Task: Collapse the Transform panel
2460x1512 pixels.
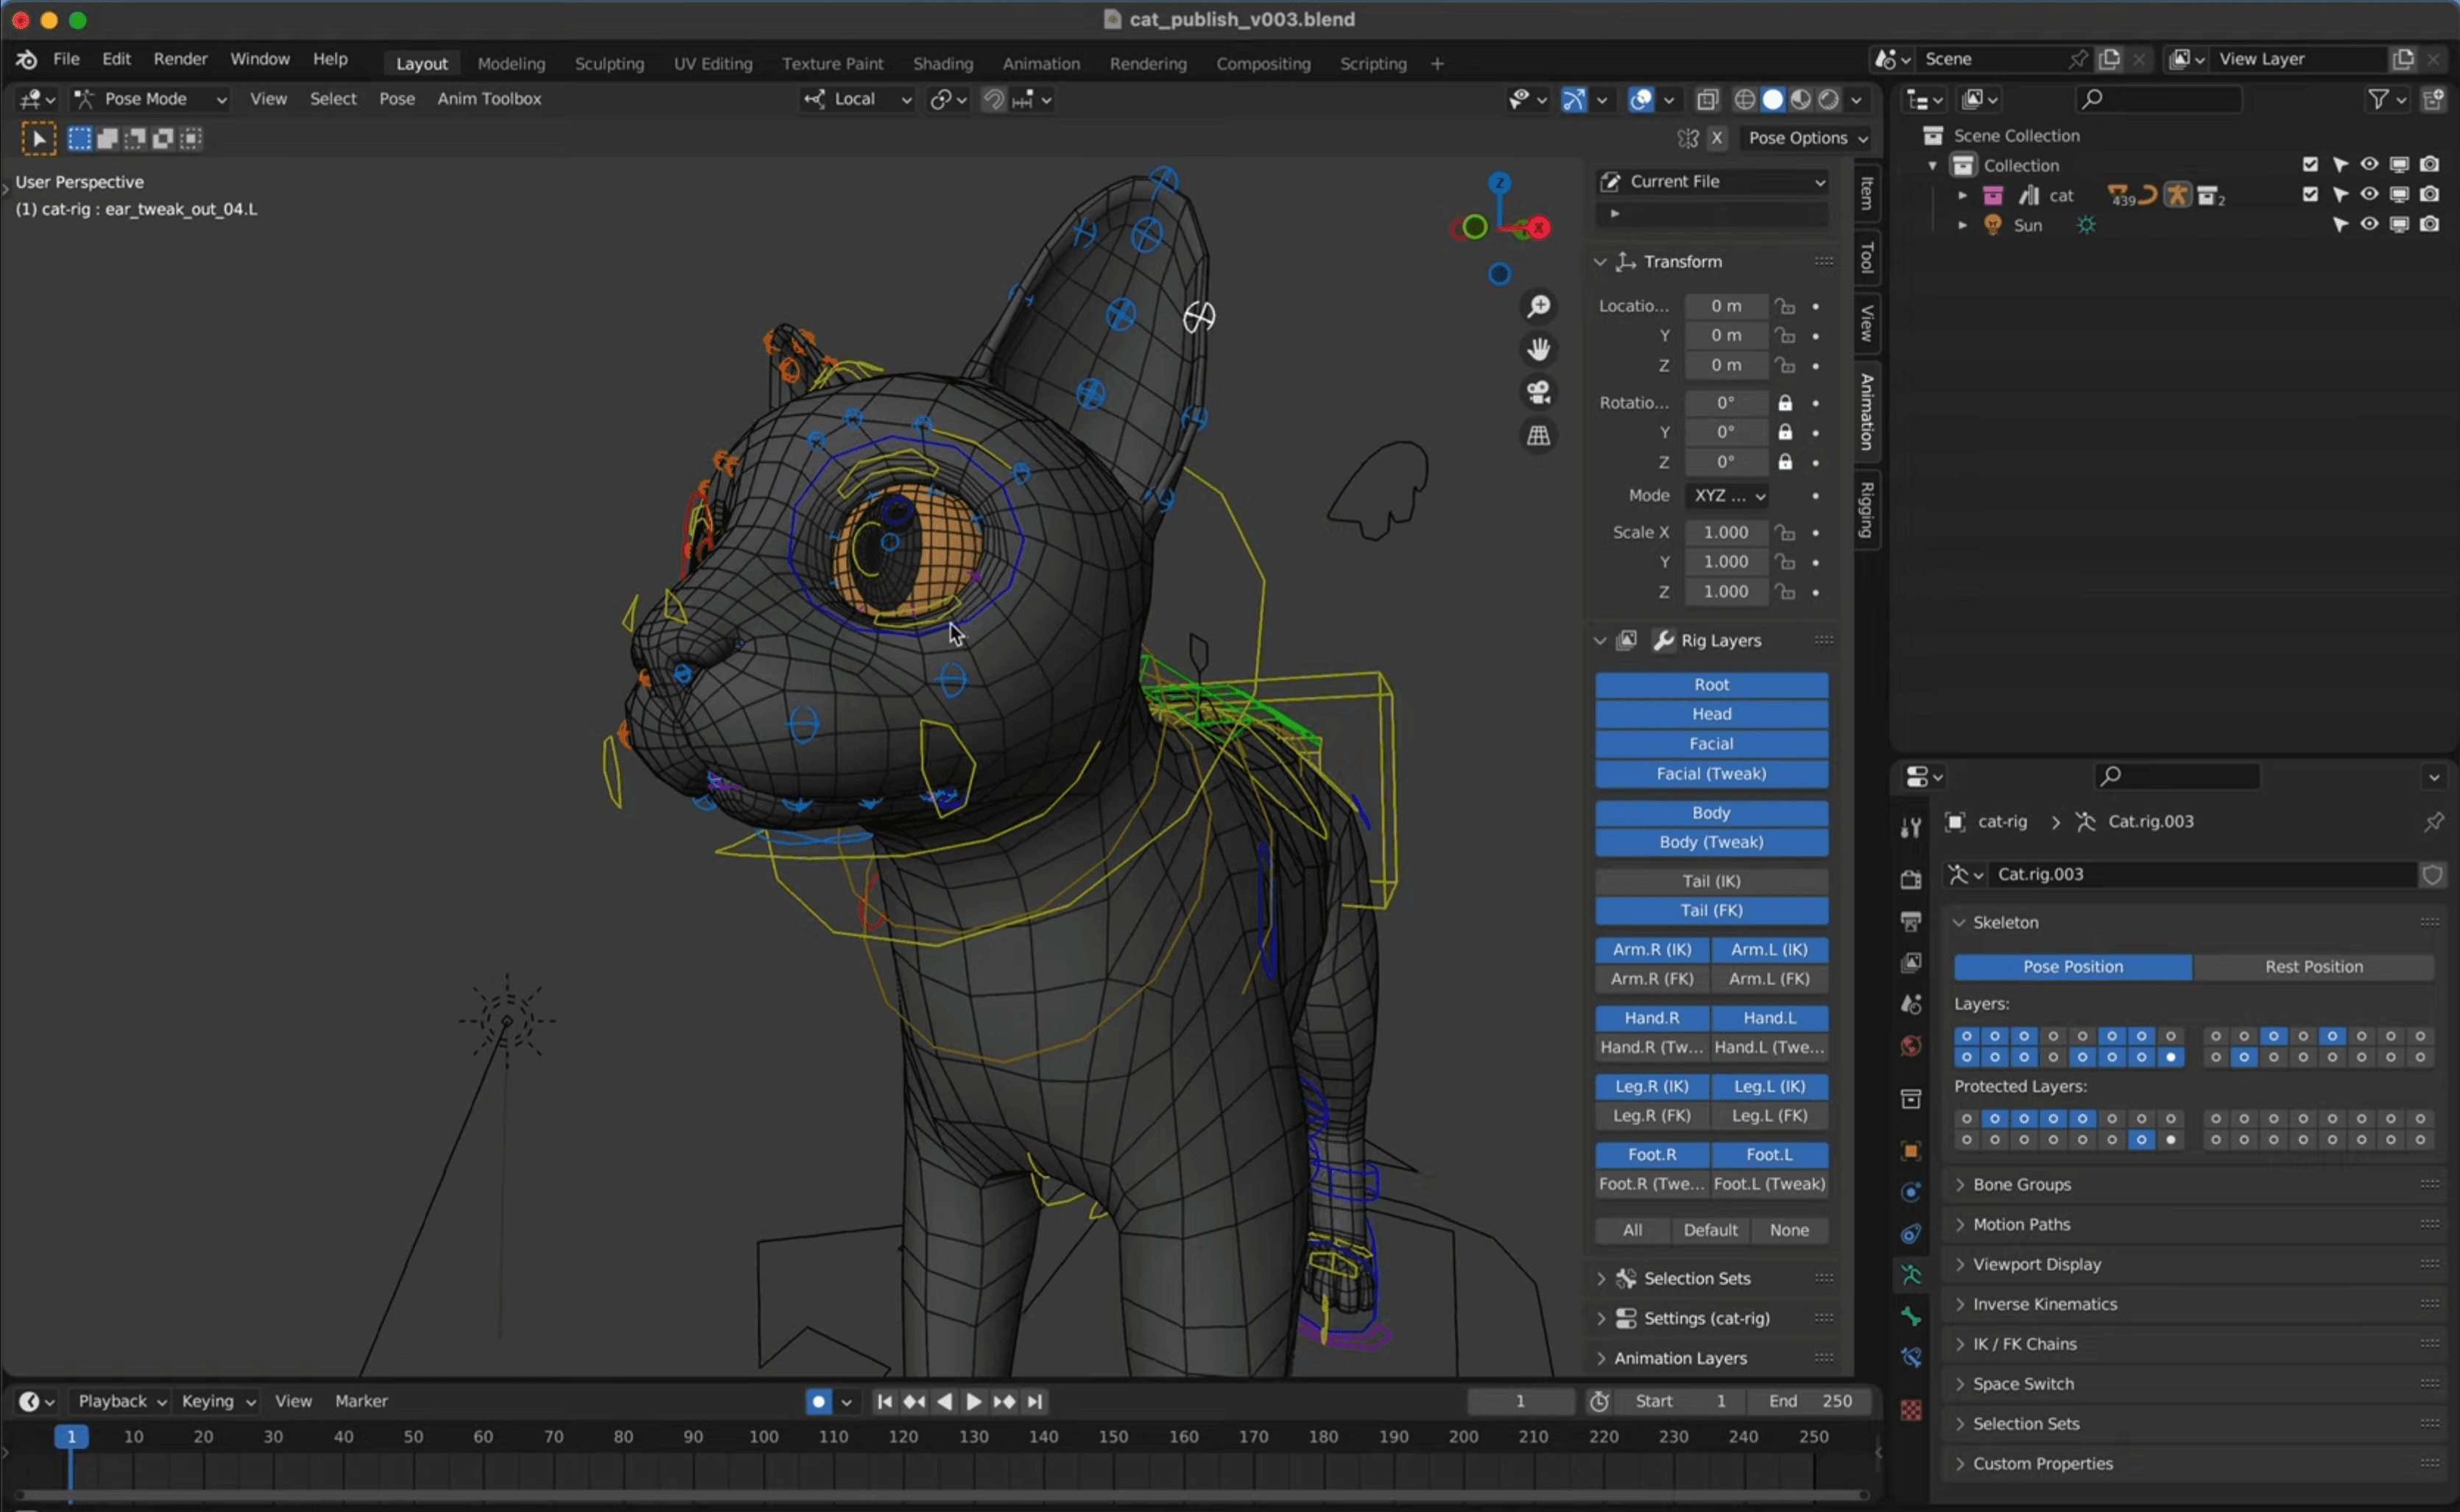Action: (1600, 261)
